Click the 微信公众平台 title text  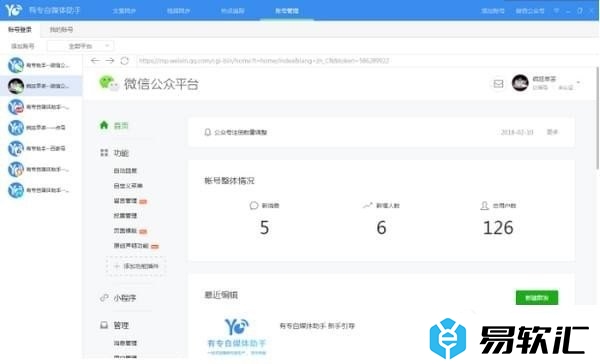point(161,84)
